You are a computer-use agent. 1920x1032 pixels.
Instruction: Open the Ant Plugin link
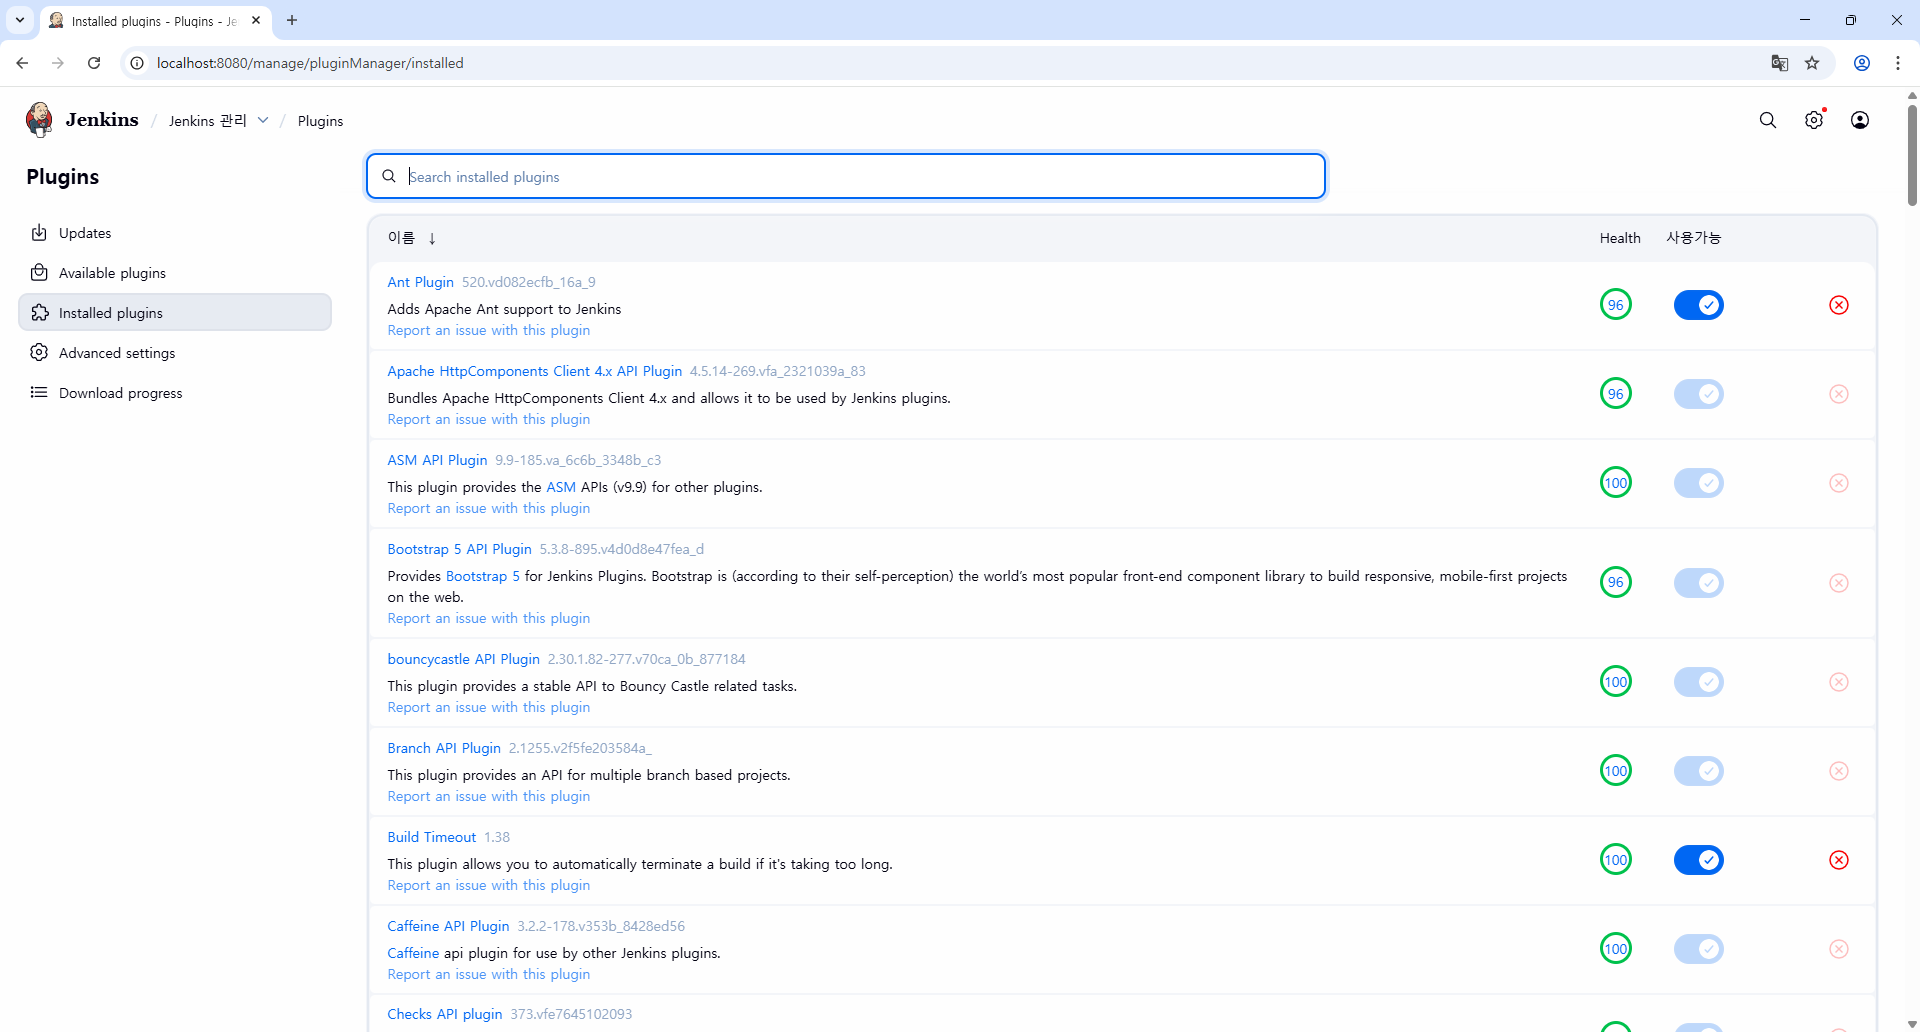(420, 282)
